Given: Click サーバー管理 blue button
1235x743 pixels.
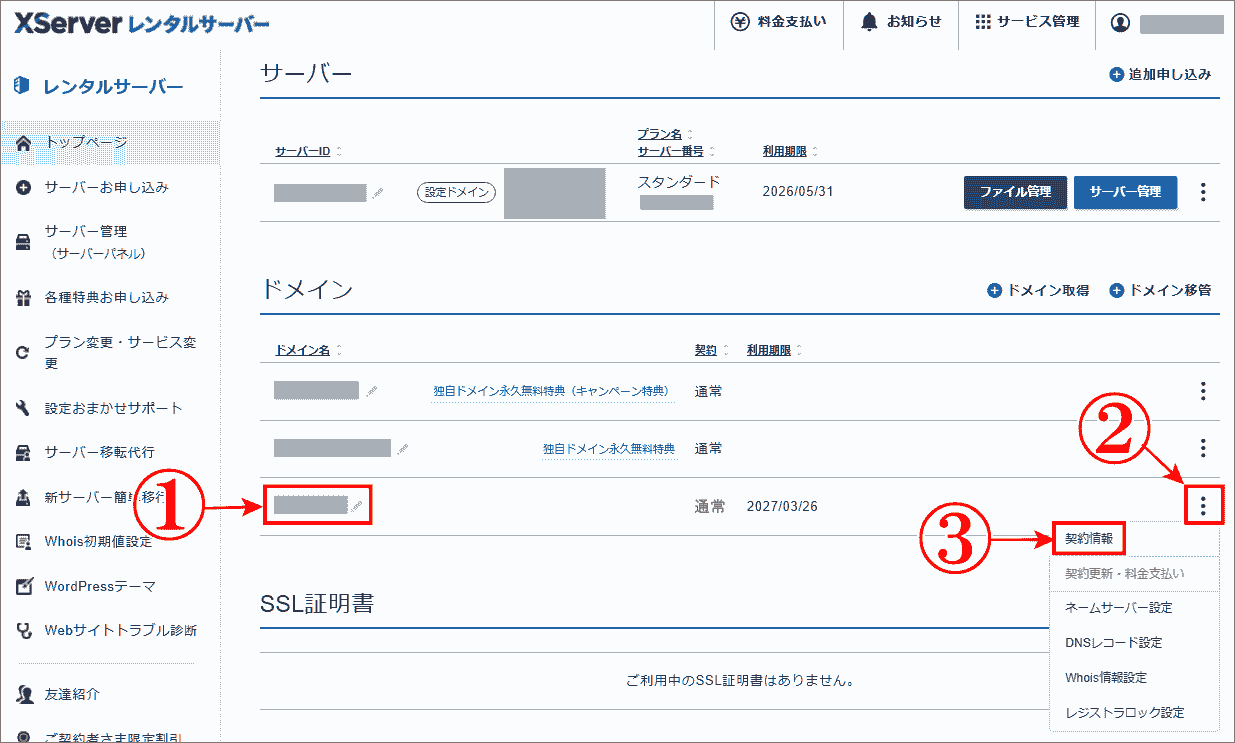Looking at the screenshot, I should [x=1125, y=192].
